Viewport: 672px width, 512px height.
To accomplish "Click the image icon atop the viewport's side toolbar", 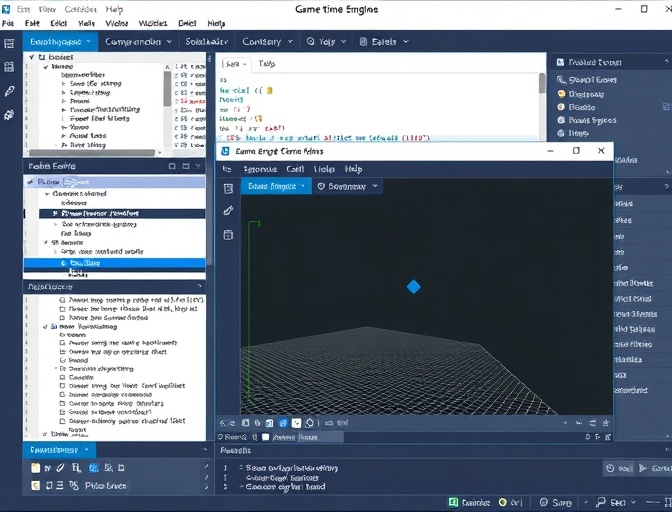I will pos(228,187).
